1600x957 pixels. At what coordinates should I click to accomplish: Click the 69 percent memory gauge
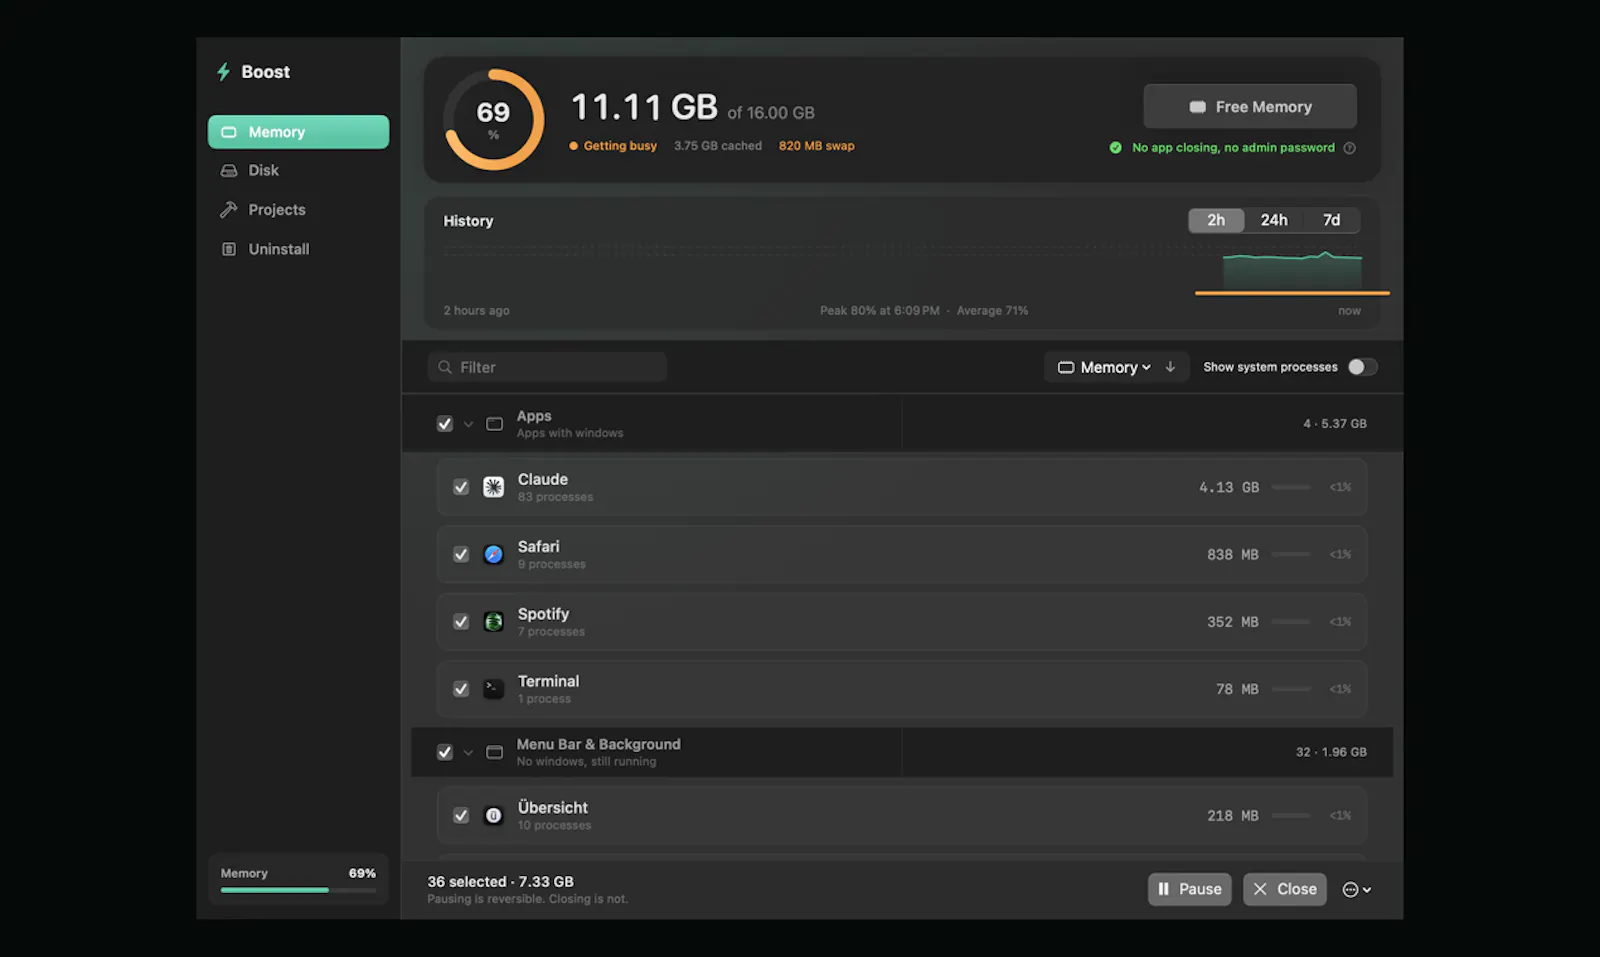(494, 120)
